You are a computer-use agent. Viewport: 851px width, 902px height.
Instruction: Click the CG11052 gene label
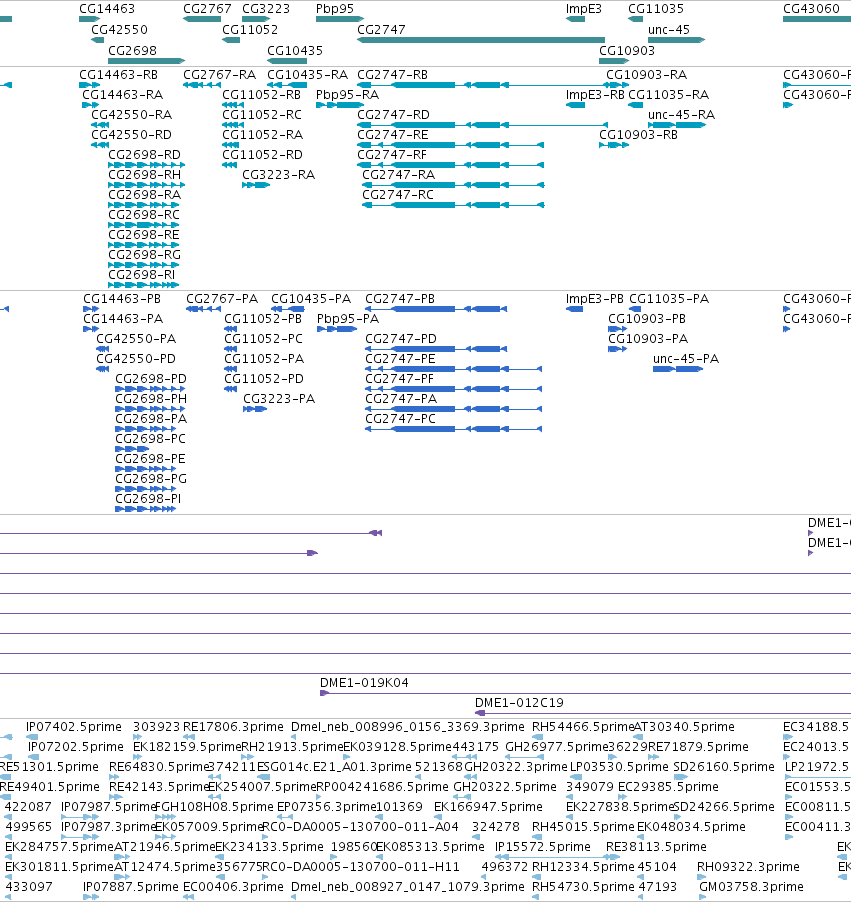250,29
